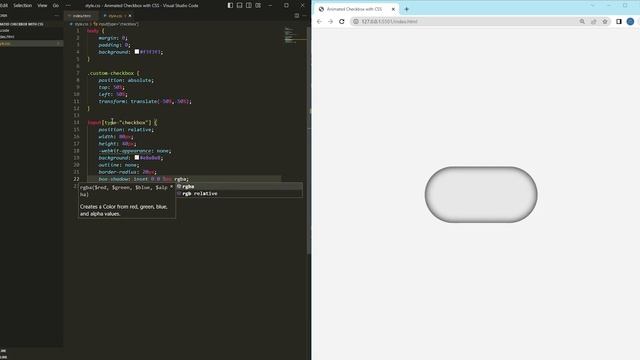Click the line 22 box-shadow declaration
The width and height of the screenshot is (640, 360).
(x=143, y=179)
